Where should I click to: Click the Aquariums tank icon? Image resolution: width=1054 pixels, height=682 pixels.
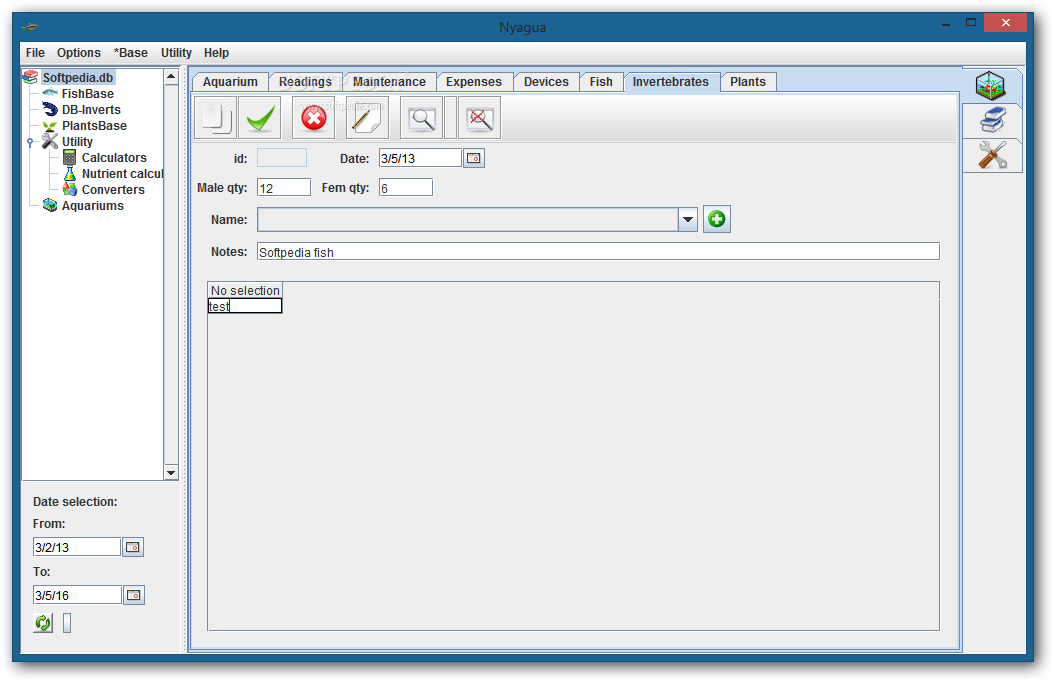tap(50, 205)
